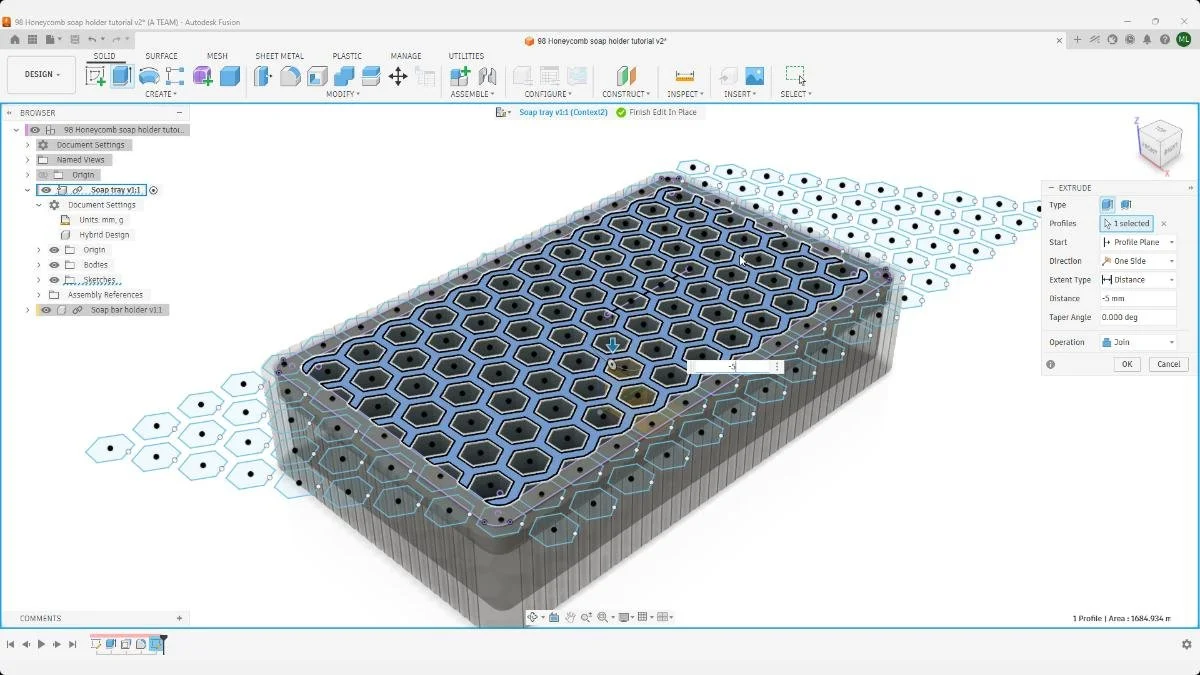The width and height of the screenshot is (1200, 675).
Task: Expand the Bodies folder
Action: [39, 265]
